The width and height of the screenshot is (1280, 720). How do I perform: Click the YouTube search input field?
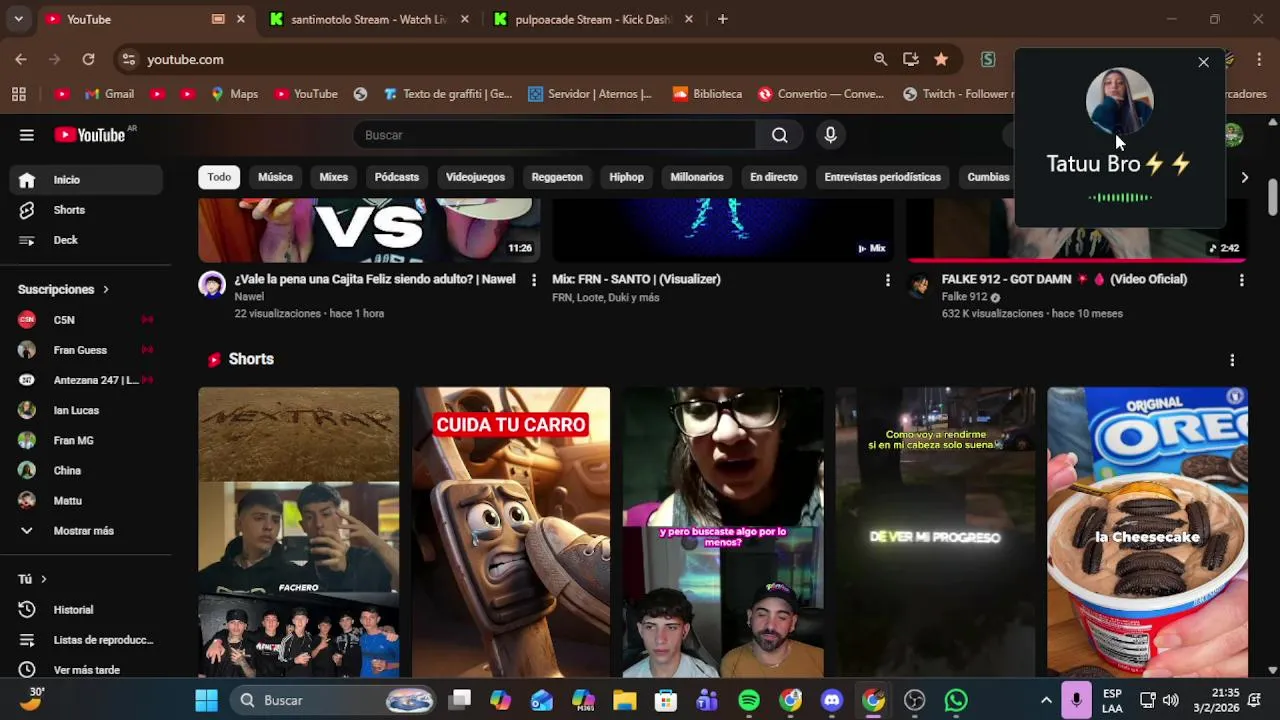tap(555, 135)
